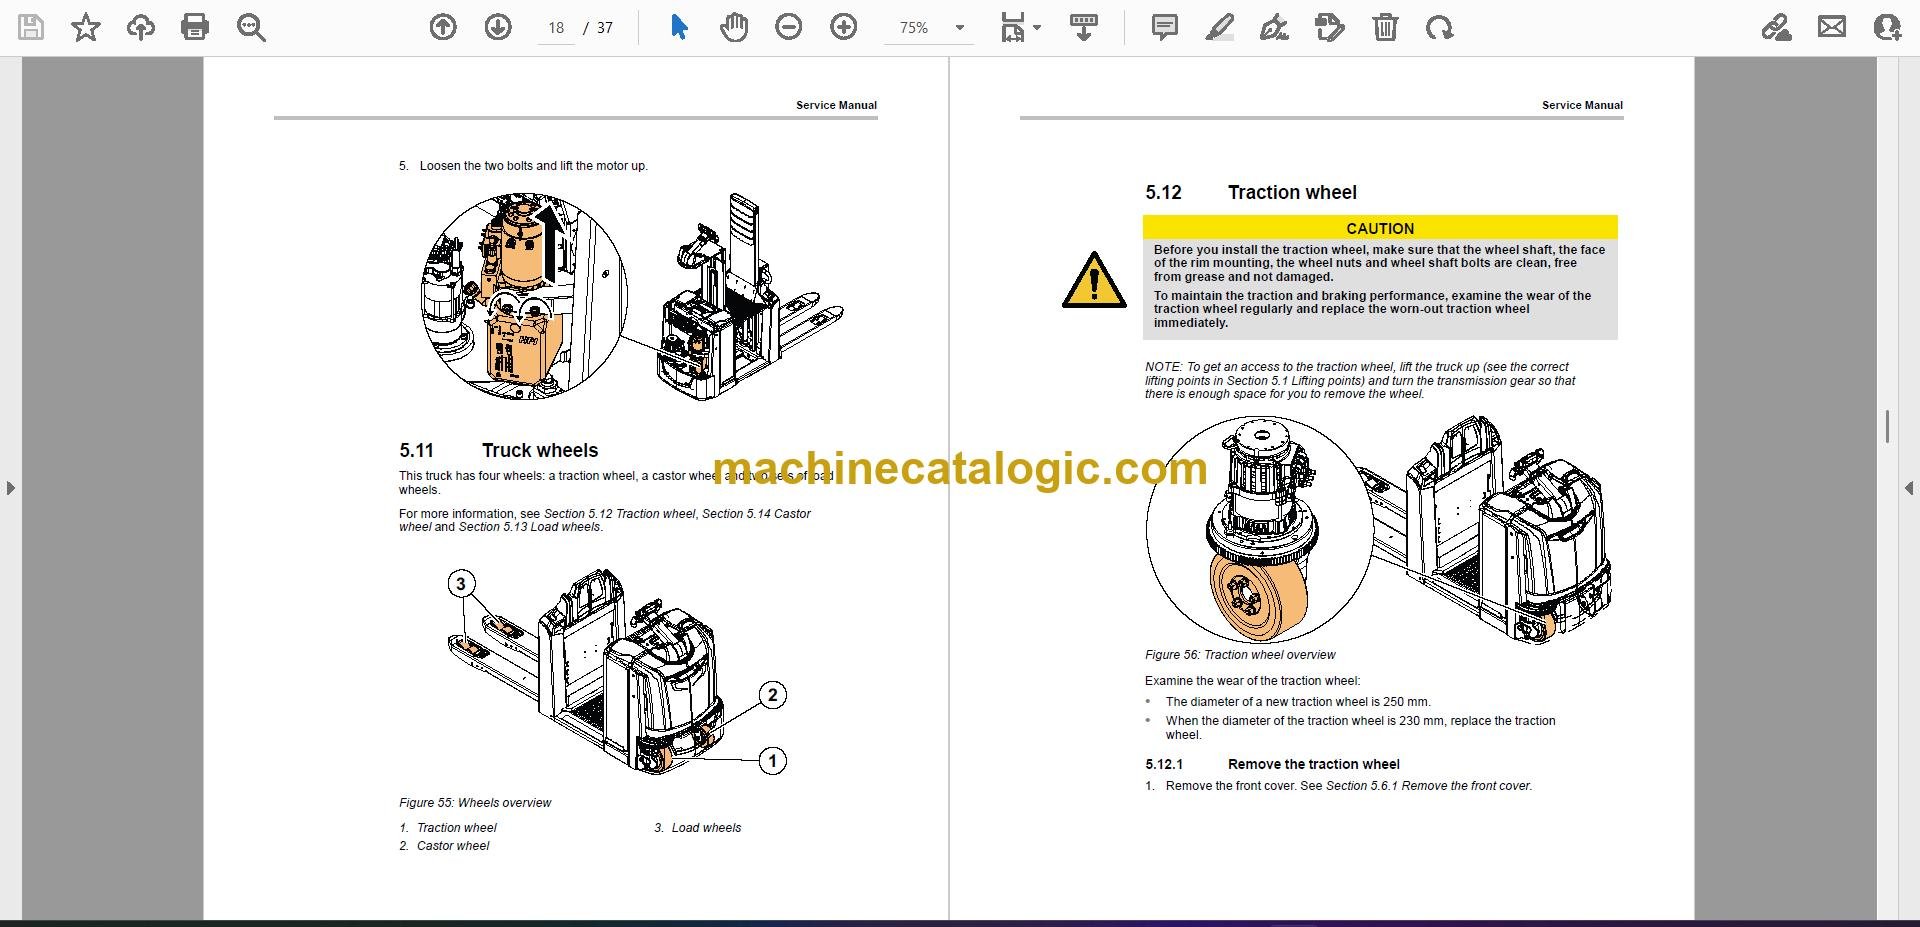Activate the hand pan tool
1920x927 pixels.
(734, 27)
